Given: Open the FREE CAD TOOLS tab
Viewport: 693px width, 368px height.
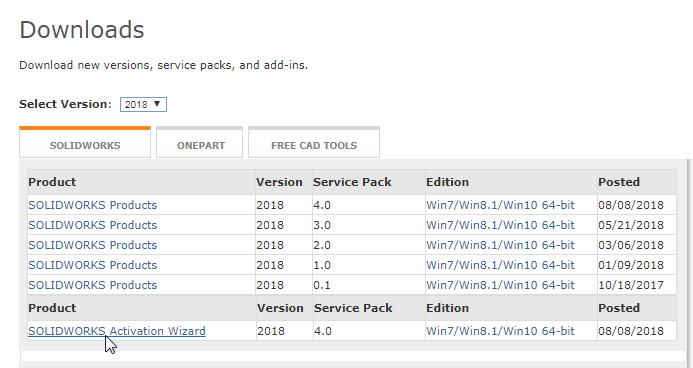Looking at the screenshot, I should tap(314, 142).
